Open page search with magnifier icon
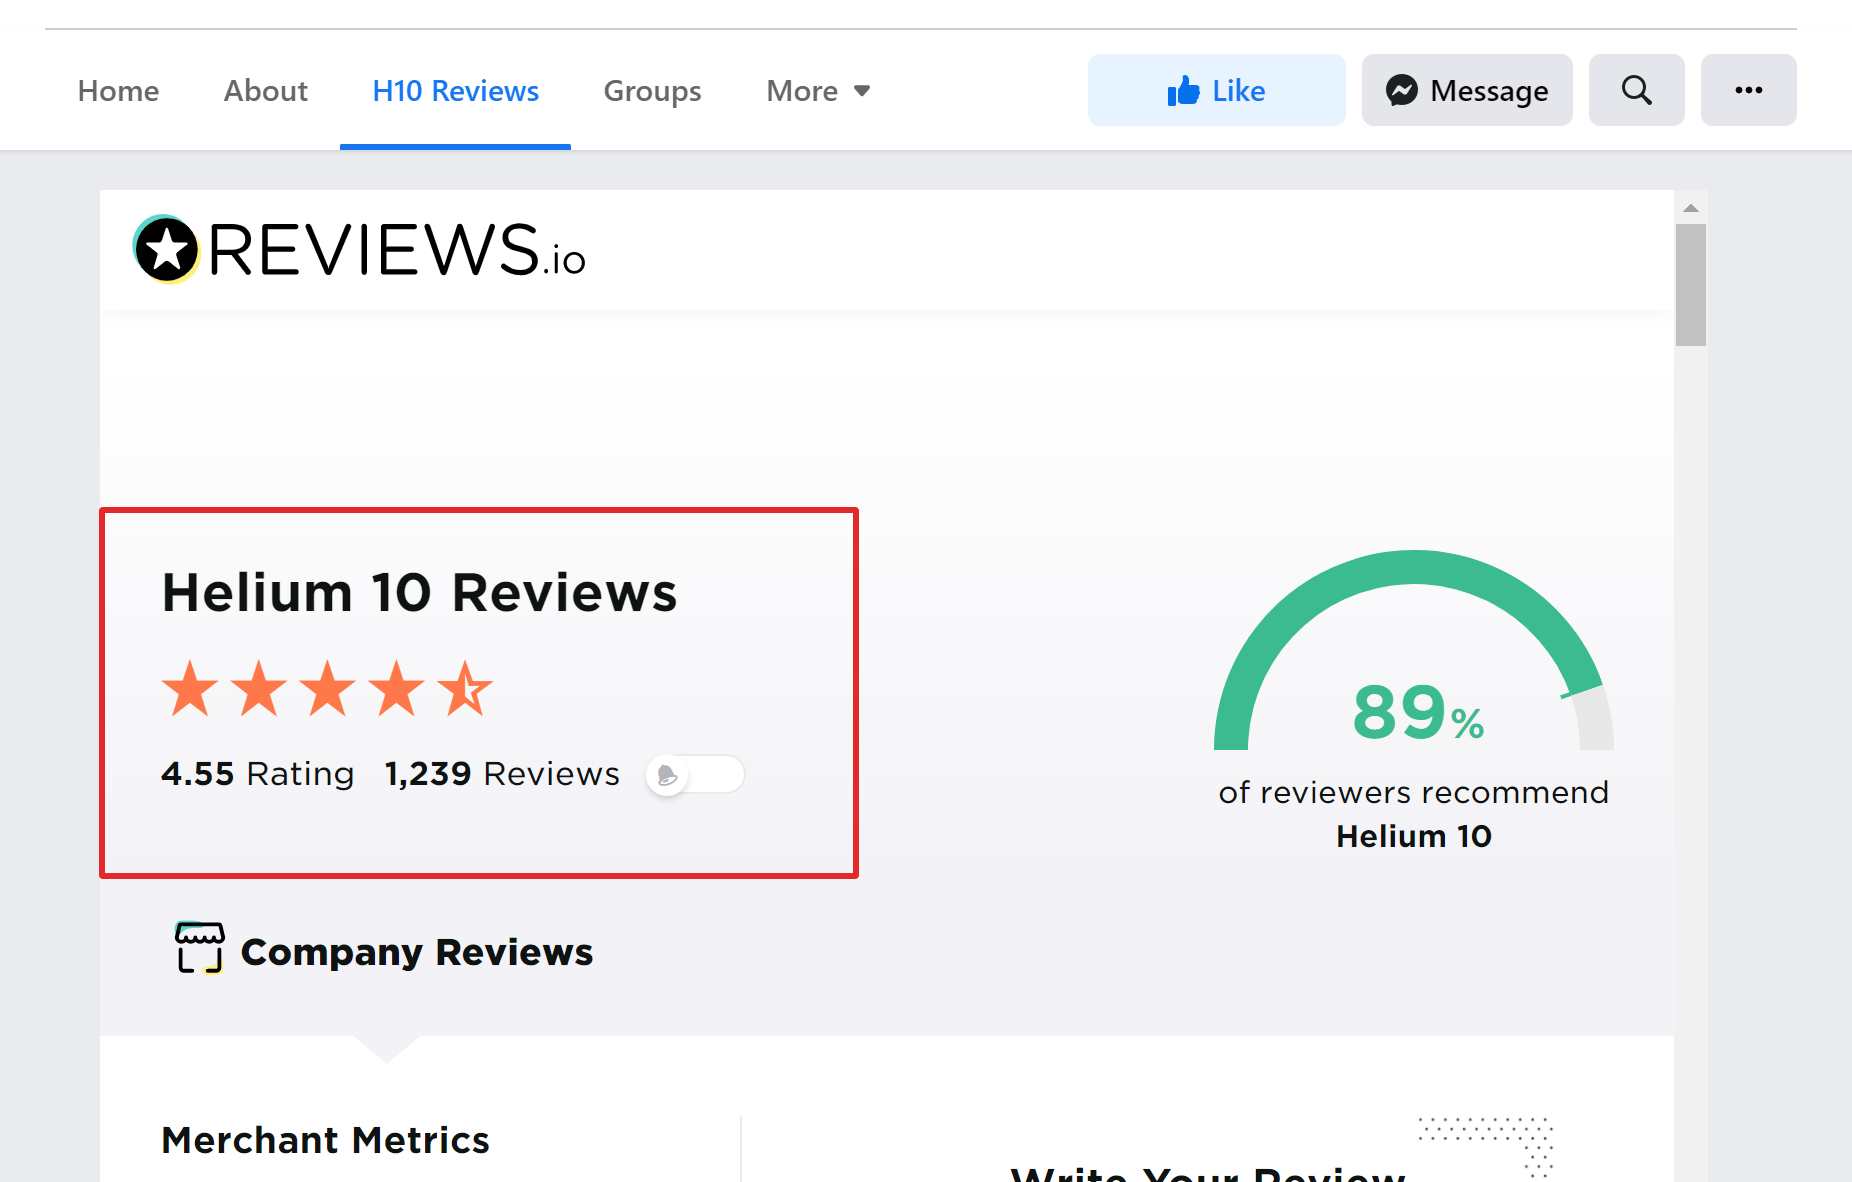 [x=1636, y=90]
